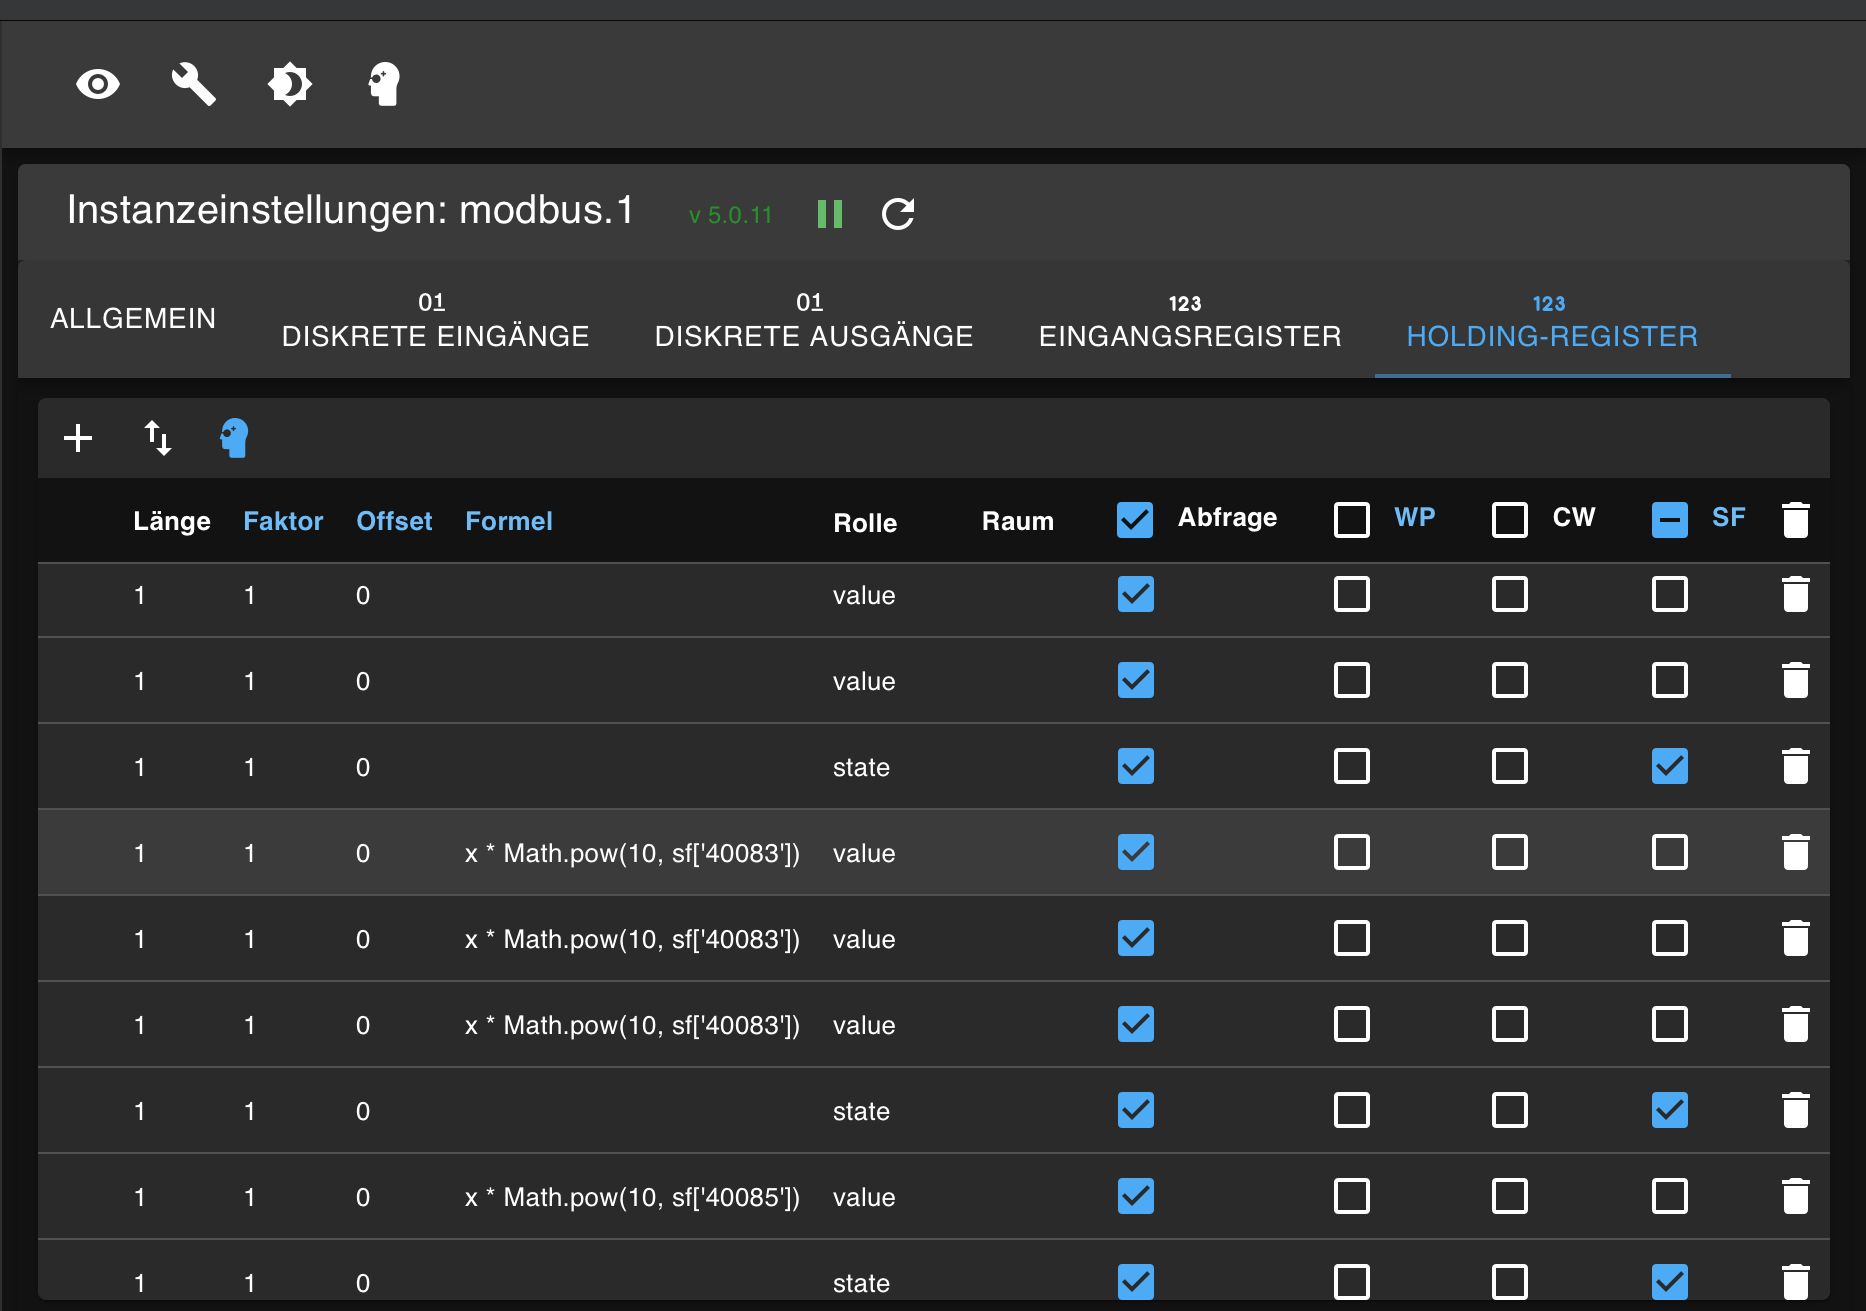Delete the second value row via trash icon

coord(1796,681)
